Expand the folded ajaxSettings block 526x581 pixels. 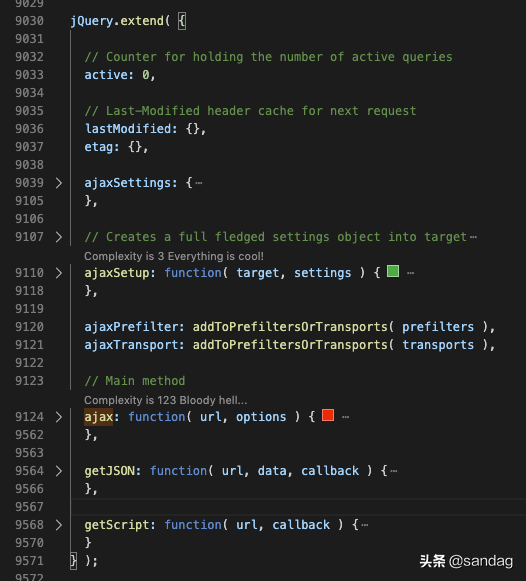pos(59,183)
